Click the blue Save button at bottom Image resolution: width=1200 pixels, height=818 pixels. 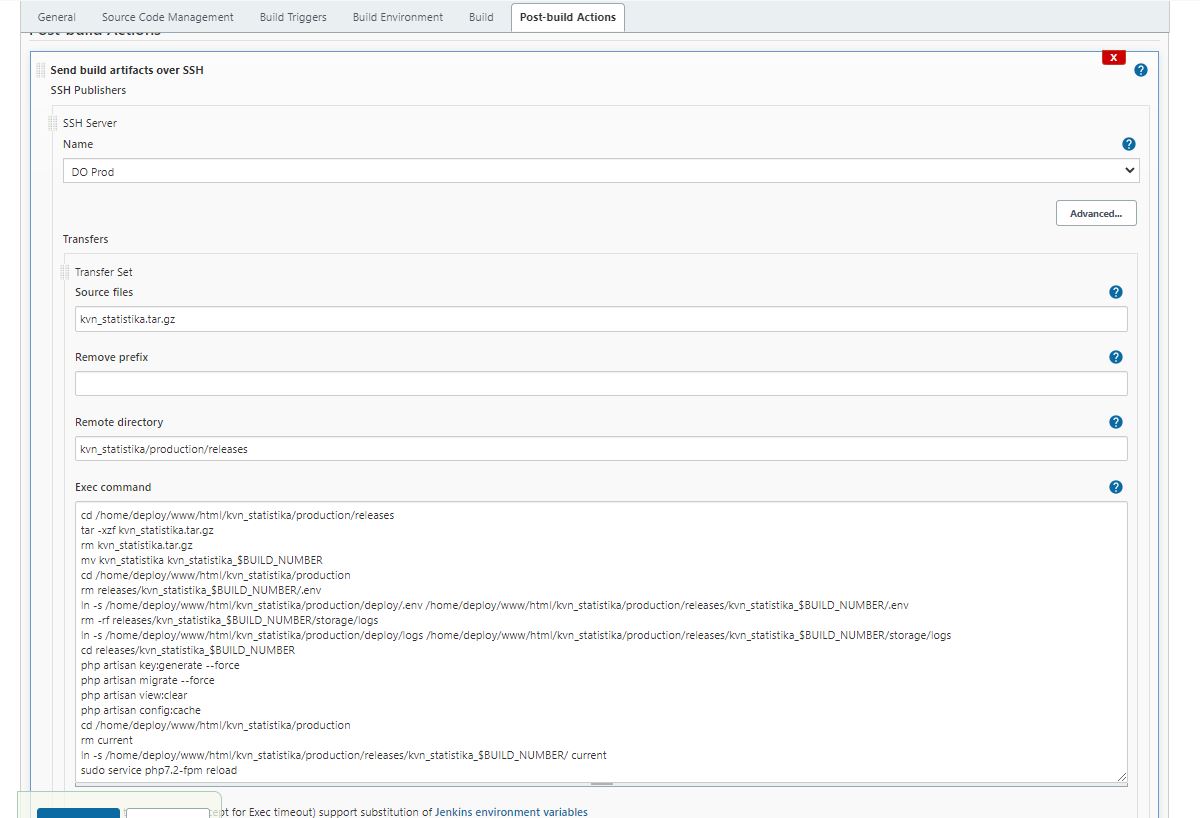click(78, 813)
